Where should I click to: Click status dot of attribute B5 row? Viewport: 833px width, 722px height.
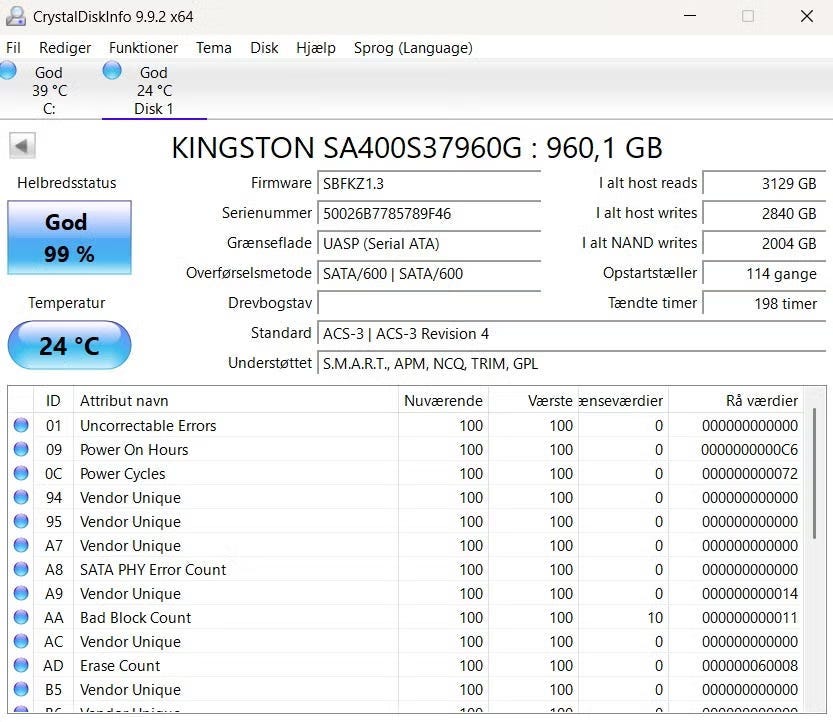coord(21,689)
